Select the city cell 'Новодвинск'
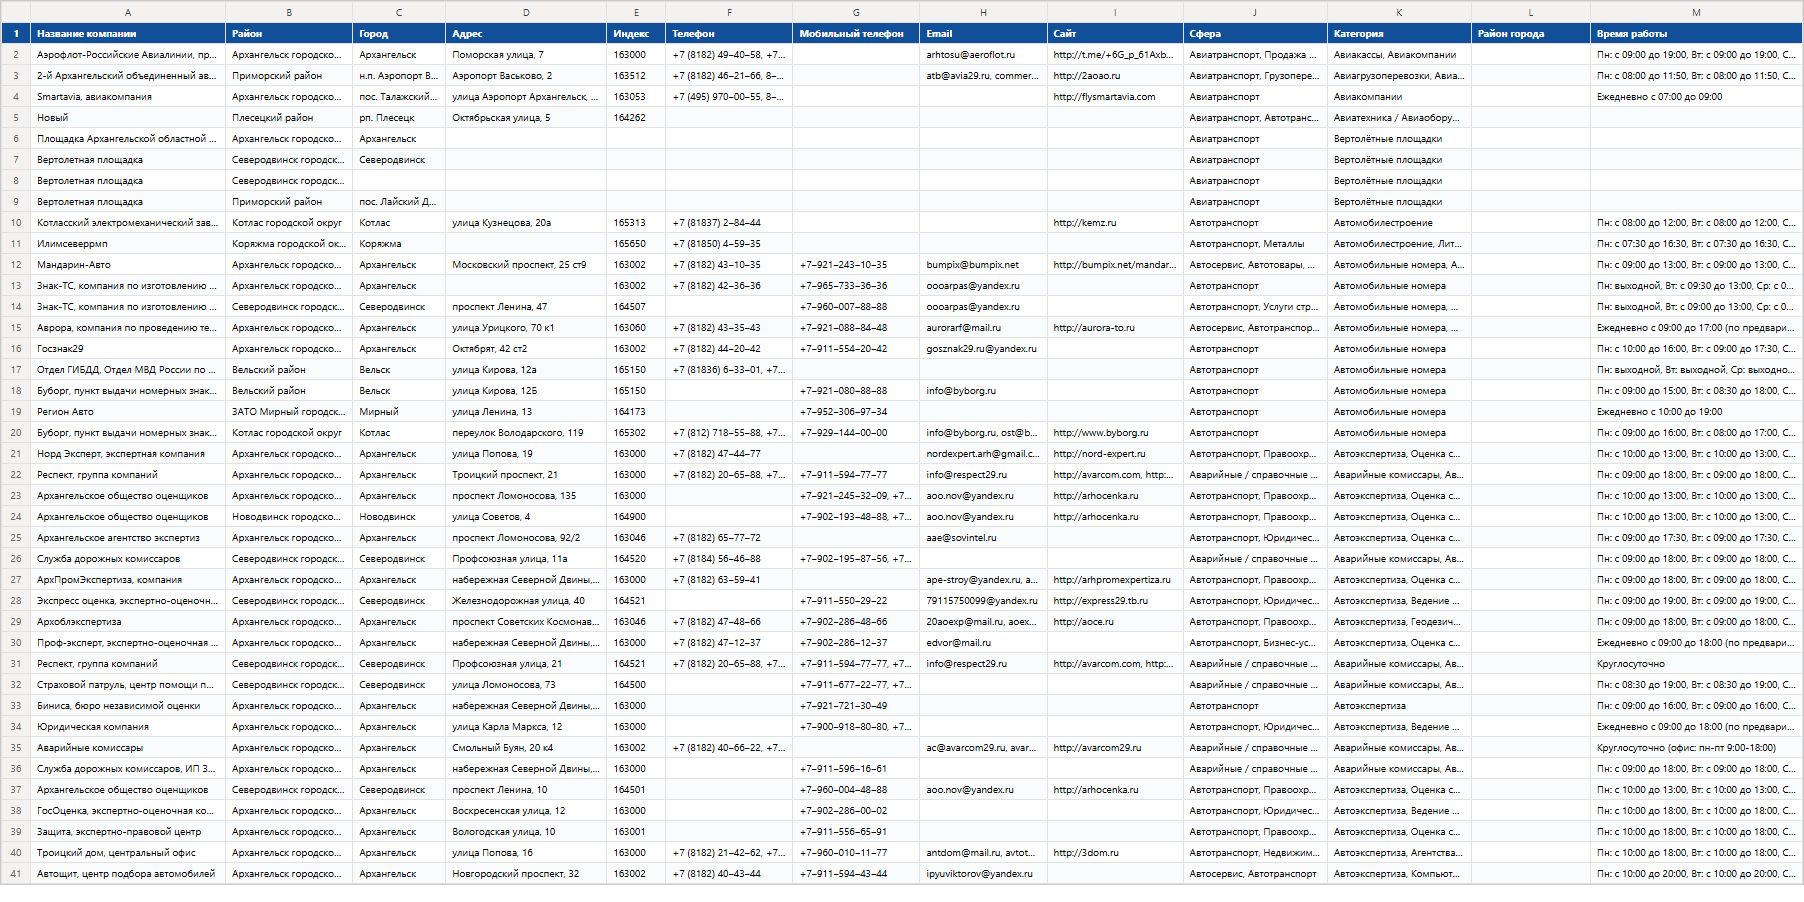 399,517
